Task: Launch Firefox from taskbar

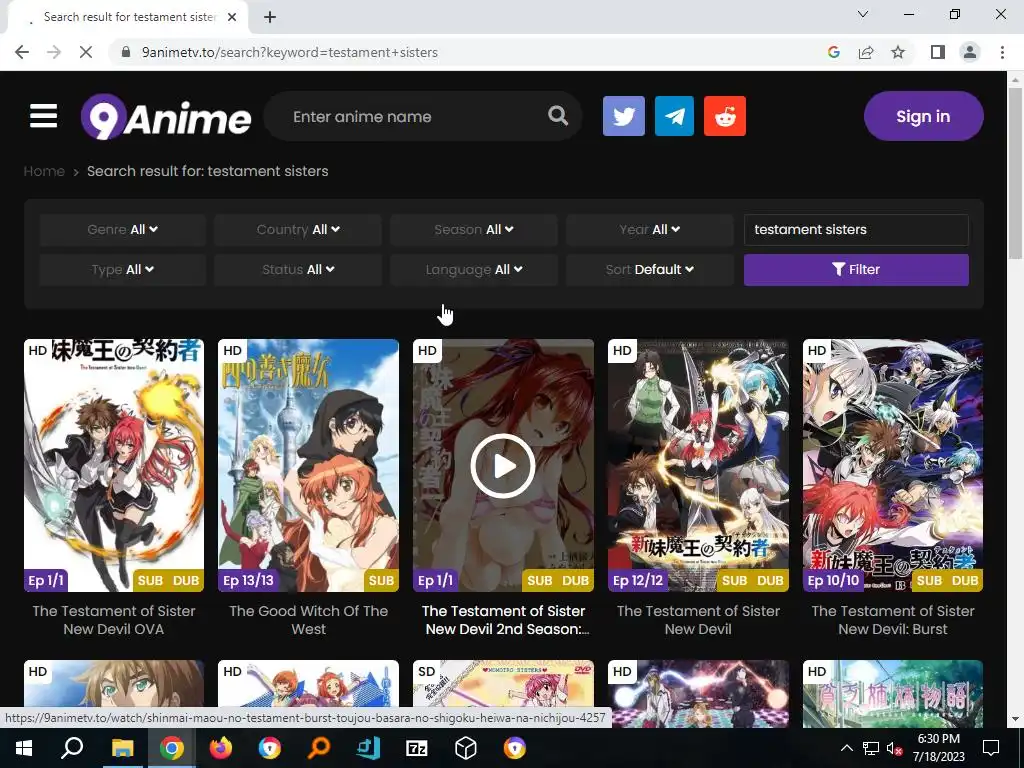Action: 221,748
